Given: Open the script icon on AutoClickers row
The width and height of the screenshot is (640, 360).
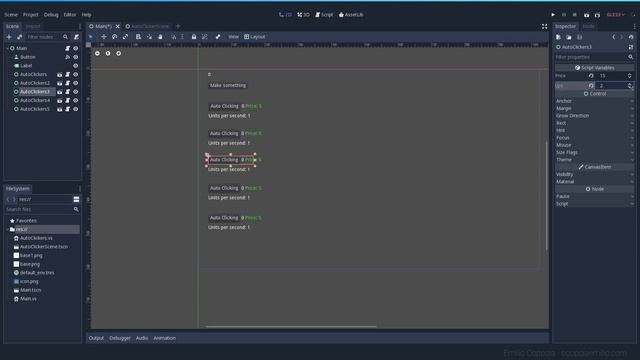Looking at the screenshot, I should [x=68, y=74].
